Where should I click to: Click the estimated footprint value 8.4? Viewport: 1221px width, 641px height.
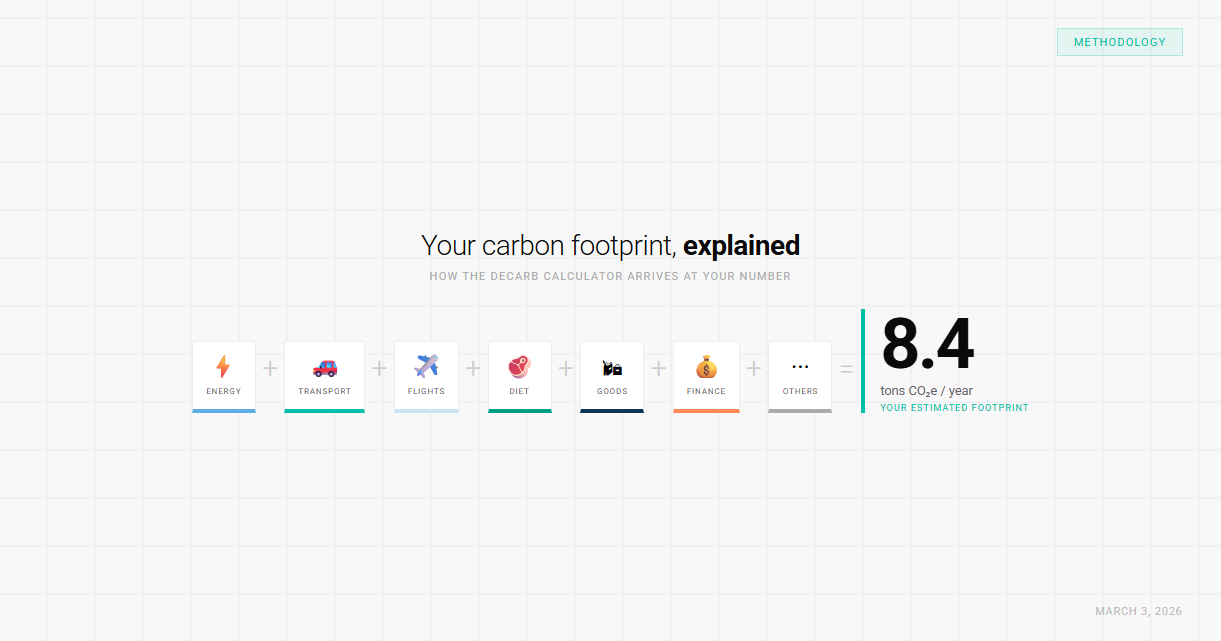point(926,344)
